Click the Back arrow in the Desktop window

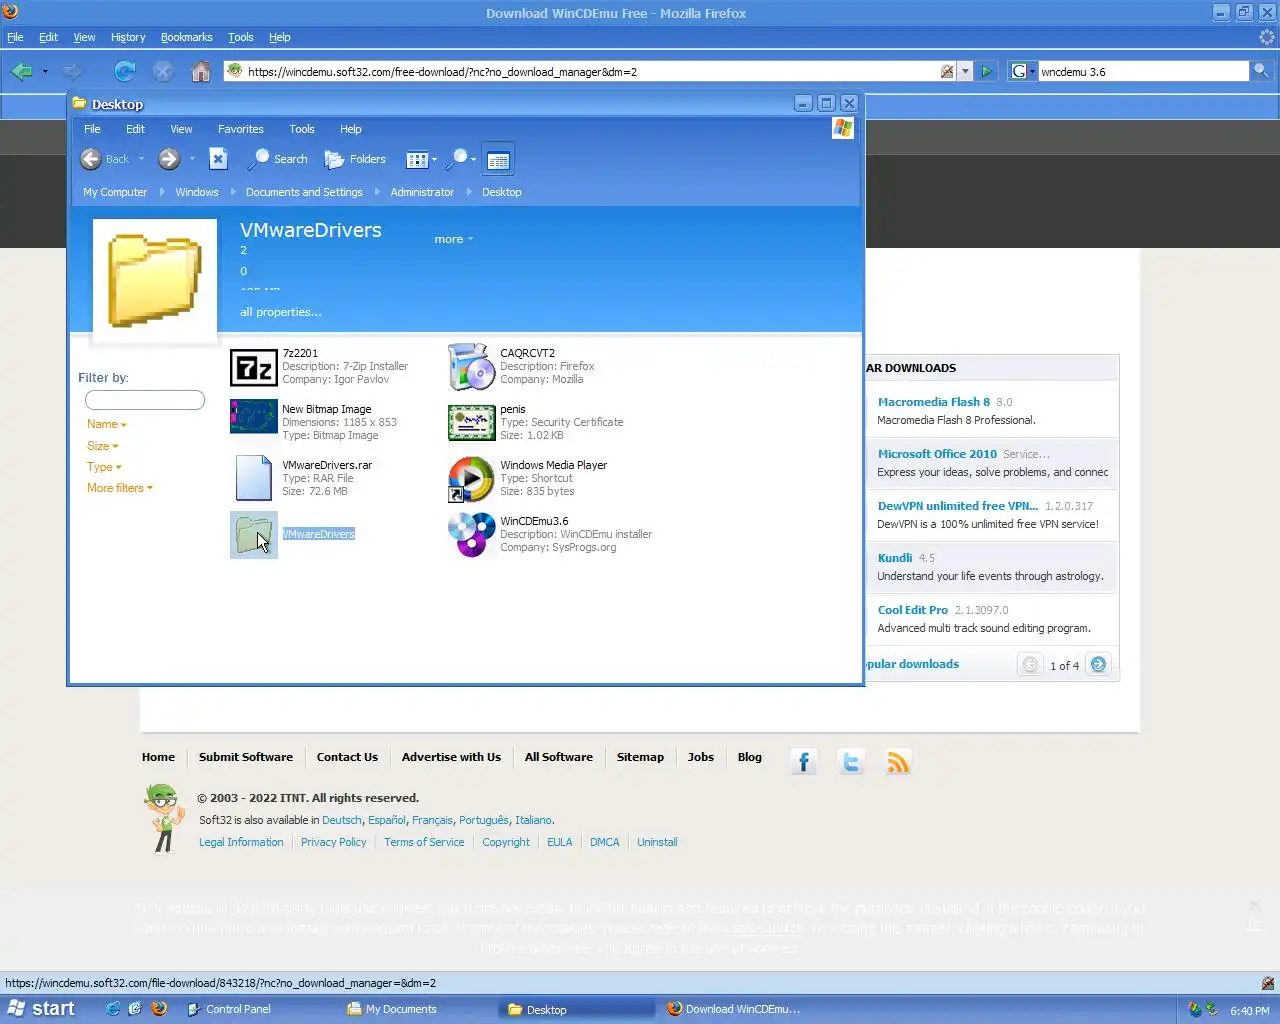pyautogui.click(x=91, y=159)
